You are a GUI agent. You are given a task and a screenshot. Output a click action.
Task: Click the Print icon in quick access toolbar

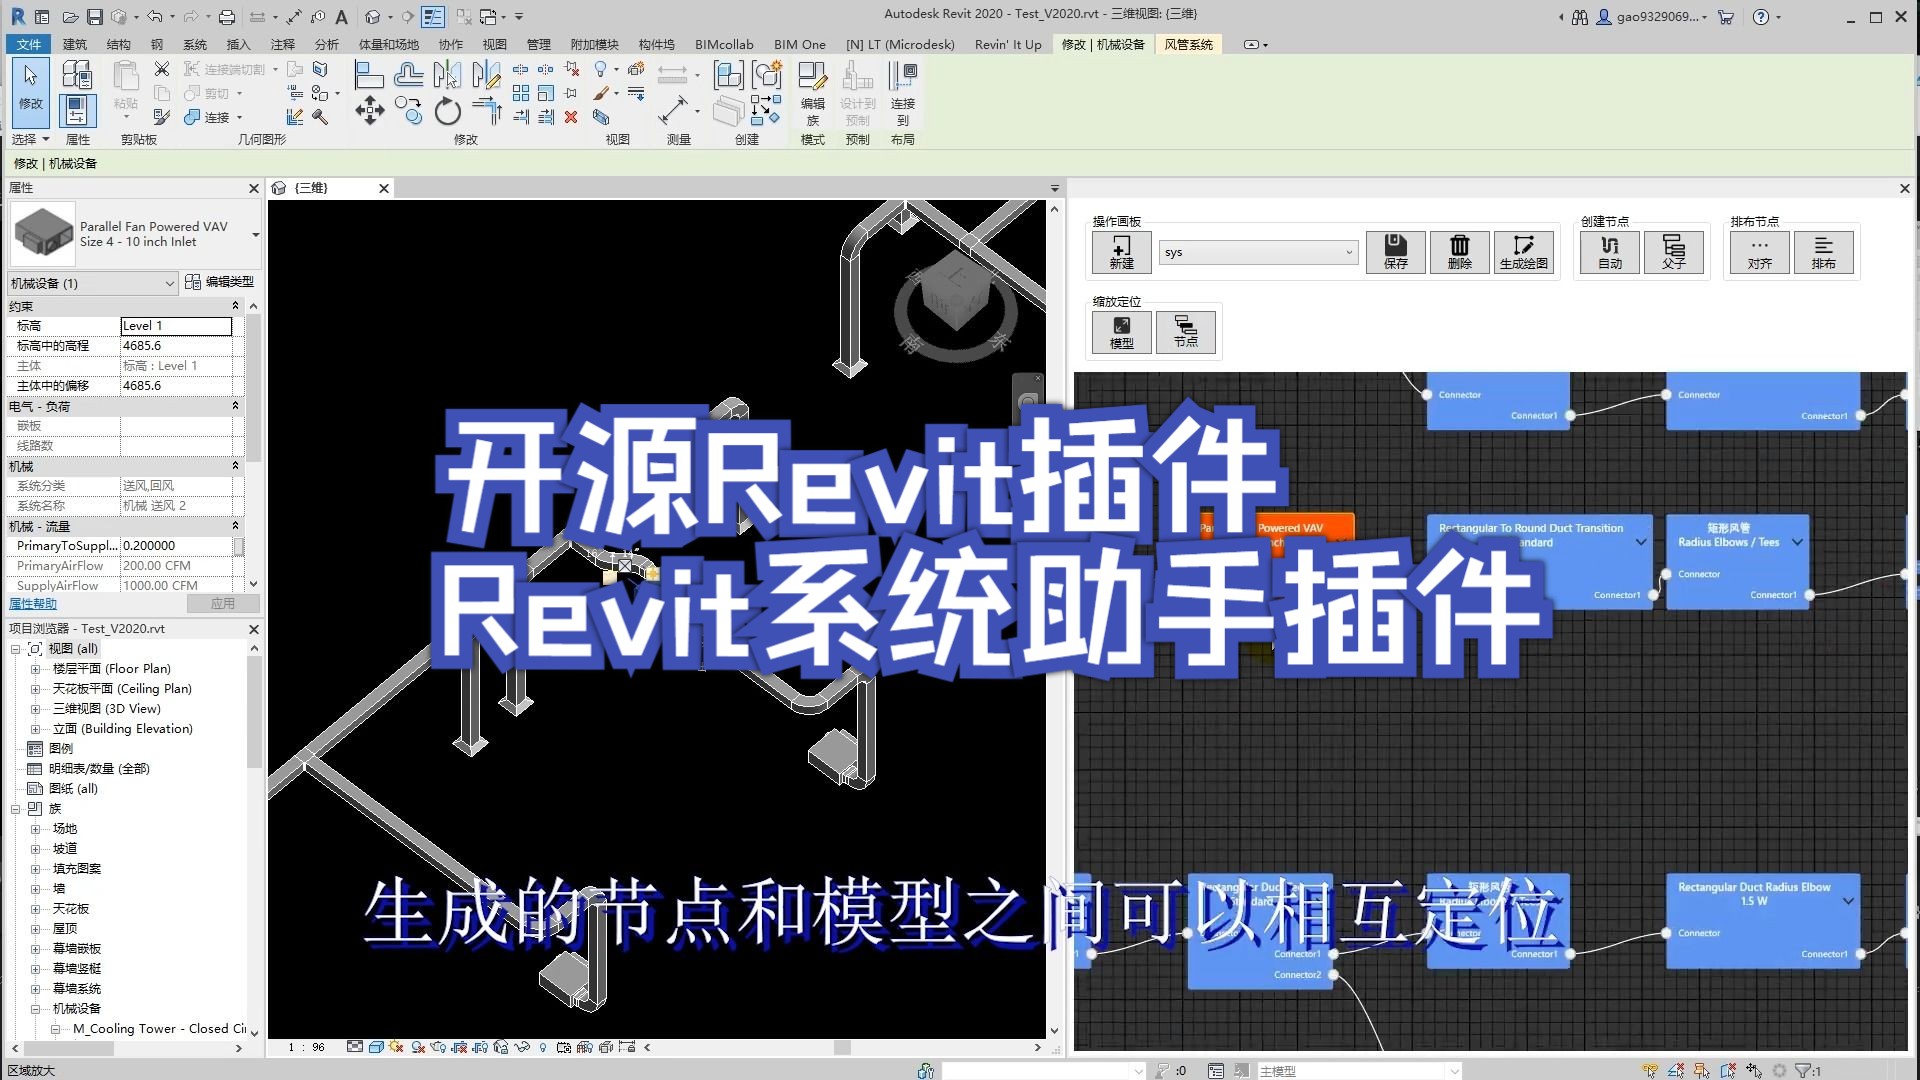click(227, 17)
